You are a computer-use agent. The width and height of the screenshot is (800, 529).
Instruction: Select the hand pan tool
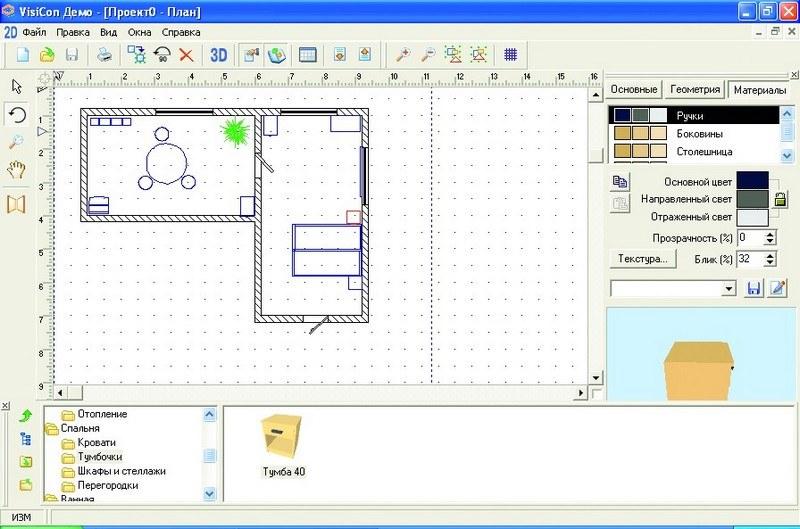pos(16,167)
